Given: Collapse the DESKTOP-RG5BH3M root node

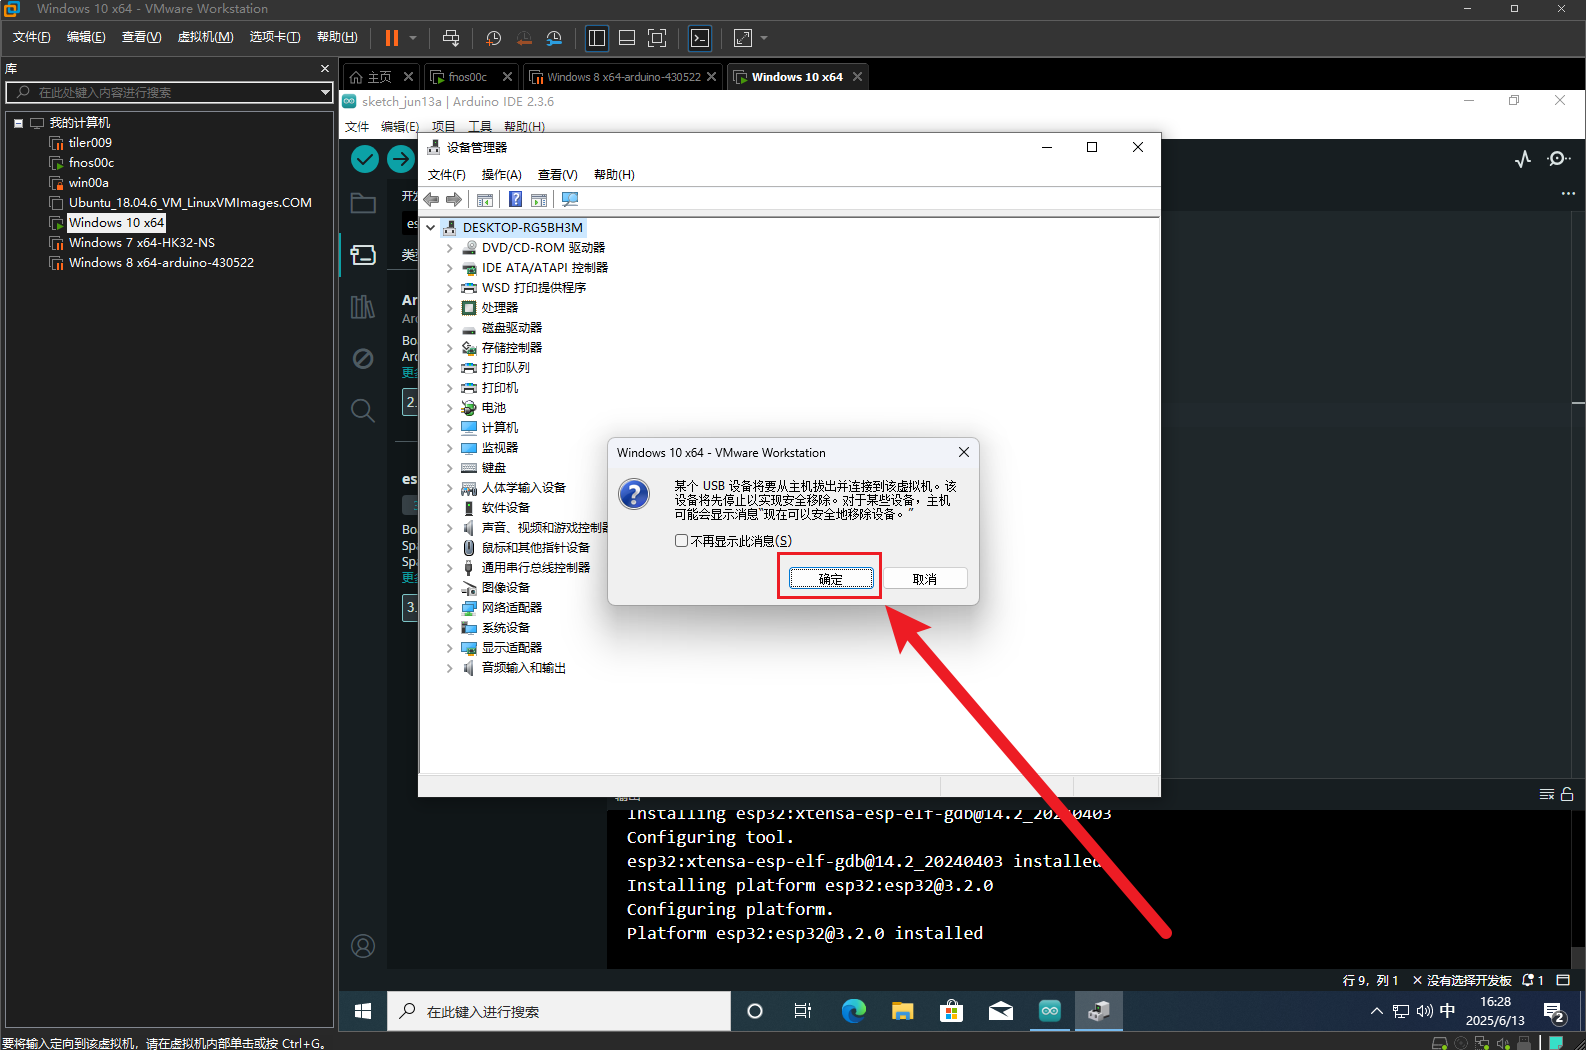Looking at the screenshot, I should pyautogui.click(x=431, y=227).
